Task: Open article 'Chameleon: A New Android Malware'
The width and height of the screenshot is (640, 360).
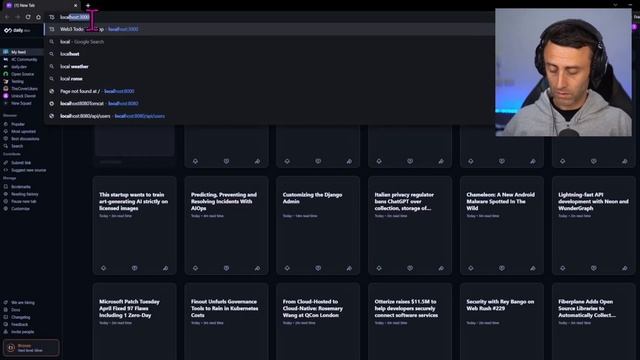Action: tap(500, 201)
